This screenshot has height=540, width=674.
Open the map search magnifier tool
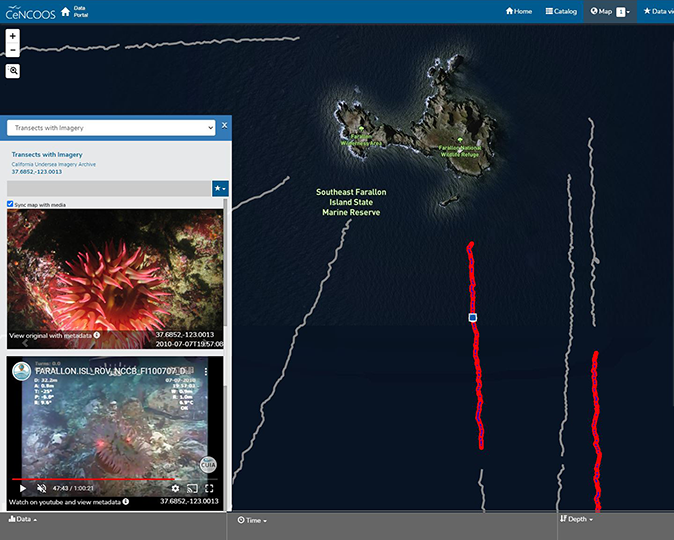13,71
